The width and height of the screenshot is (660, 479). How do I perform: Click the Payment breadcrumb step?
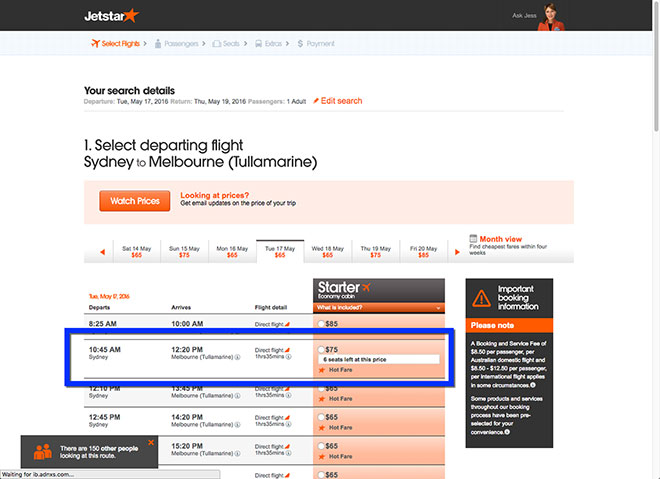click(316, 43)
